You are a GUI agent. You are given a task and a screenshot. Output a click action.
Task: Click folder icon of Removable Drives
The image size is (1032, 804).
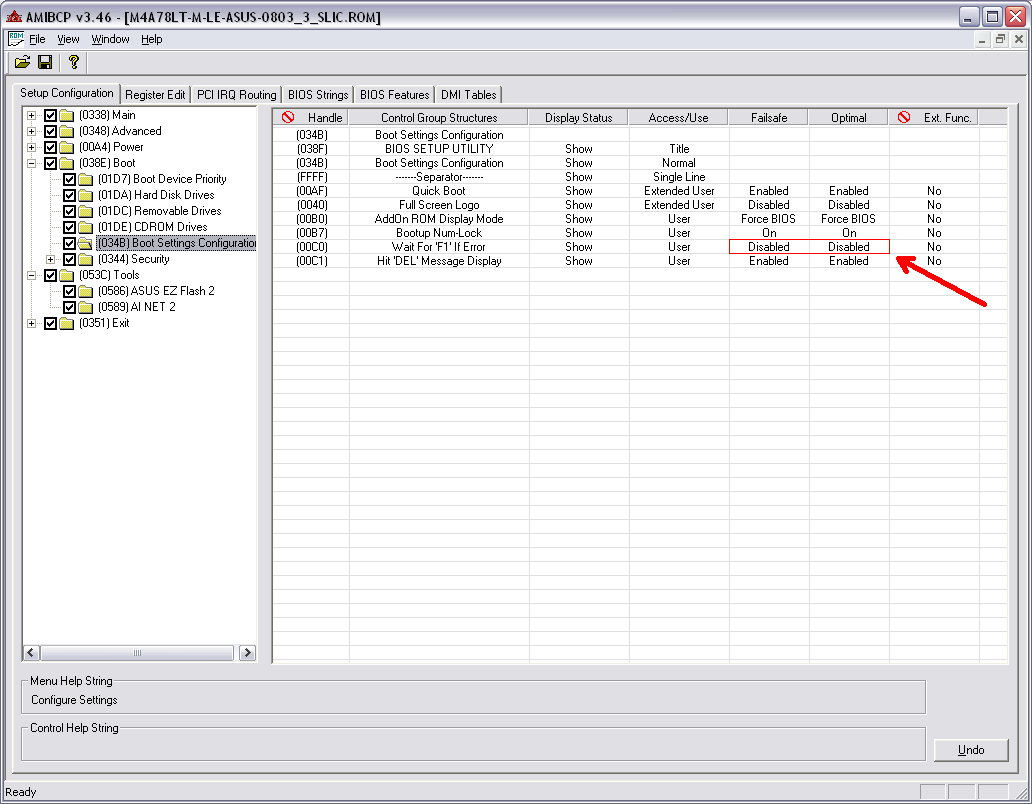(86, 211)
